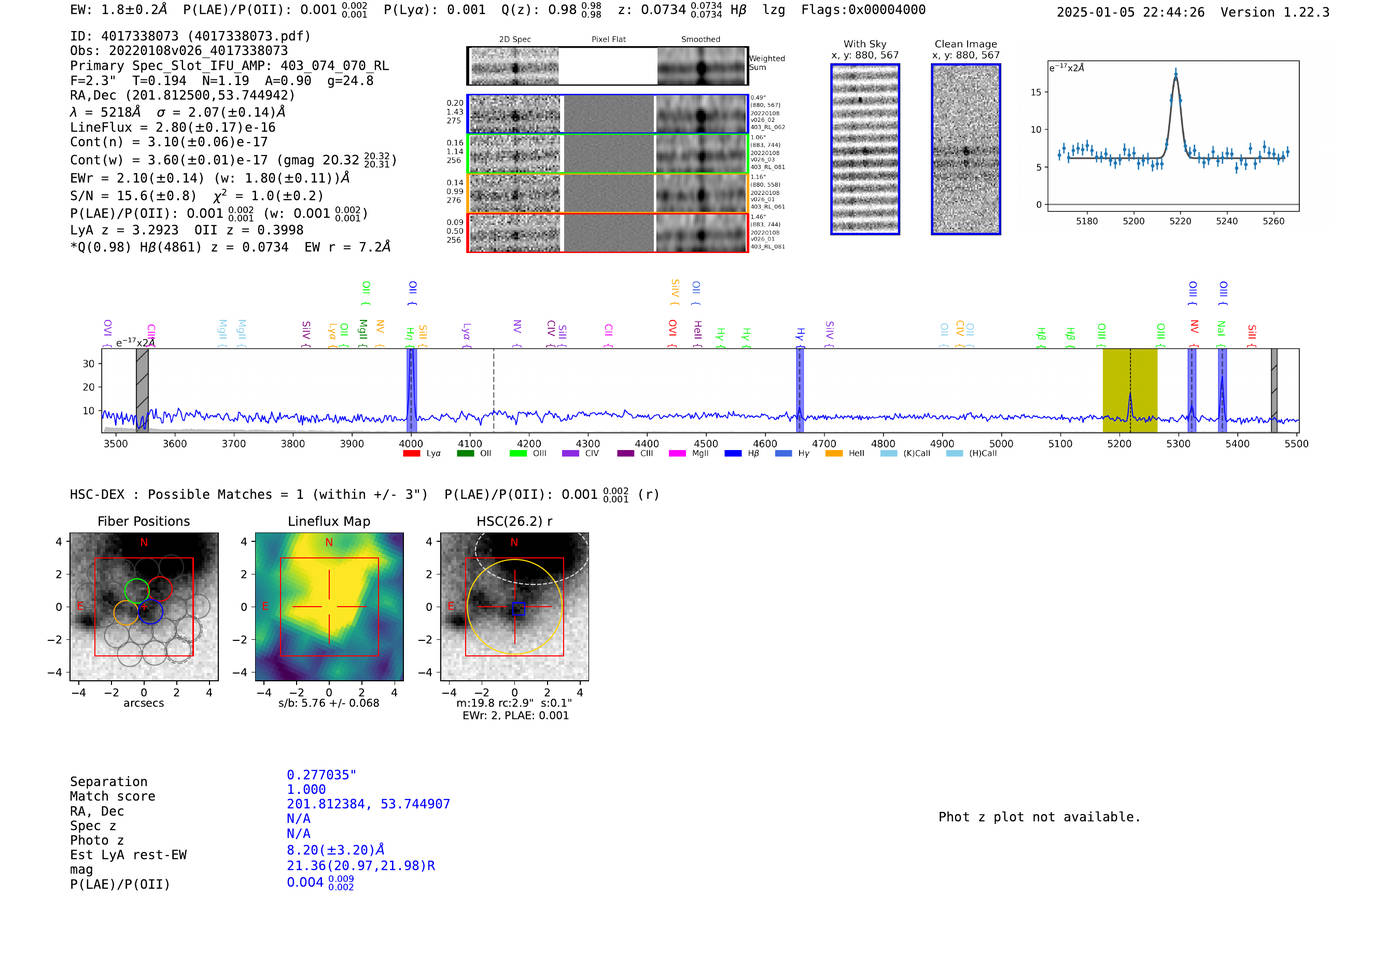Click the 'Pixel Flat' column header
Viewport: 1400px width, 953px height.
click(x=608, y=40)
